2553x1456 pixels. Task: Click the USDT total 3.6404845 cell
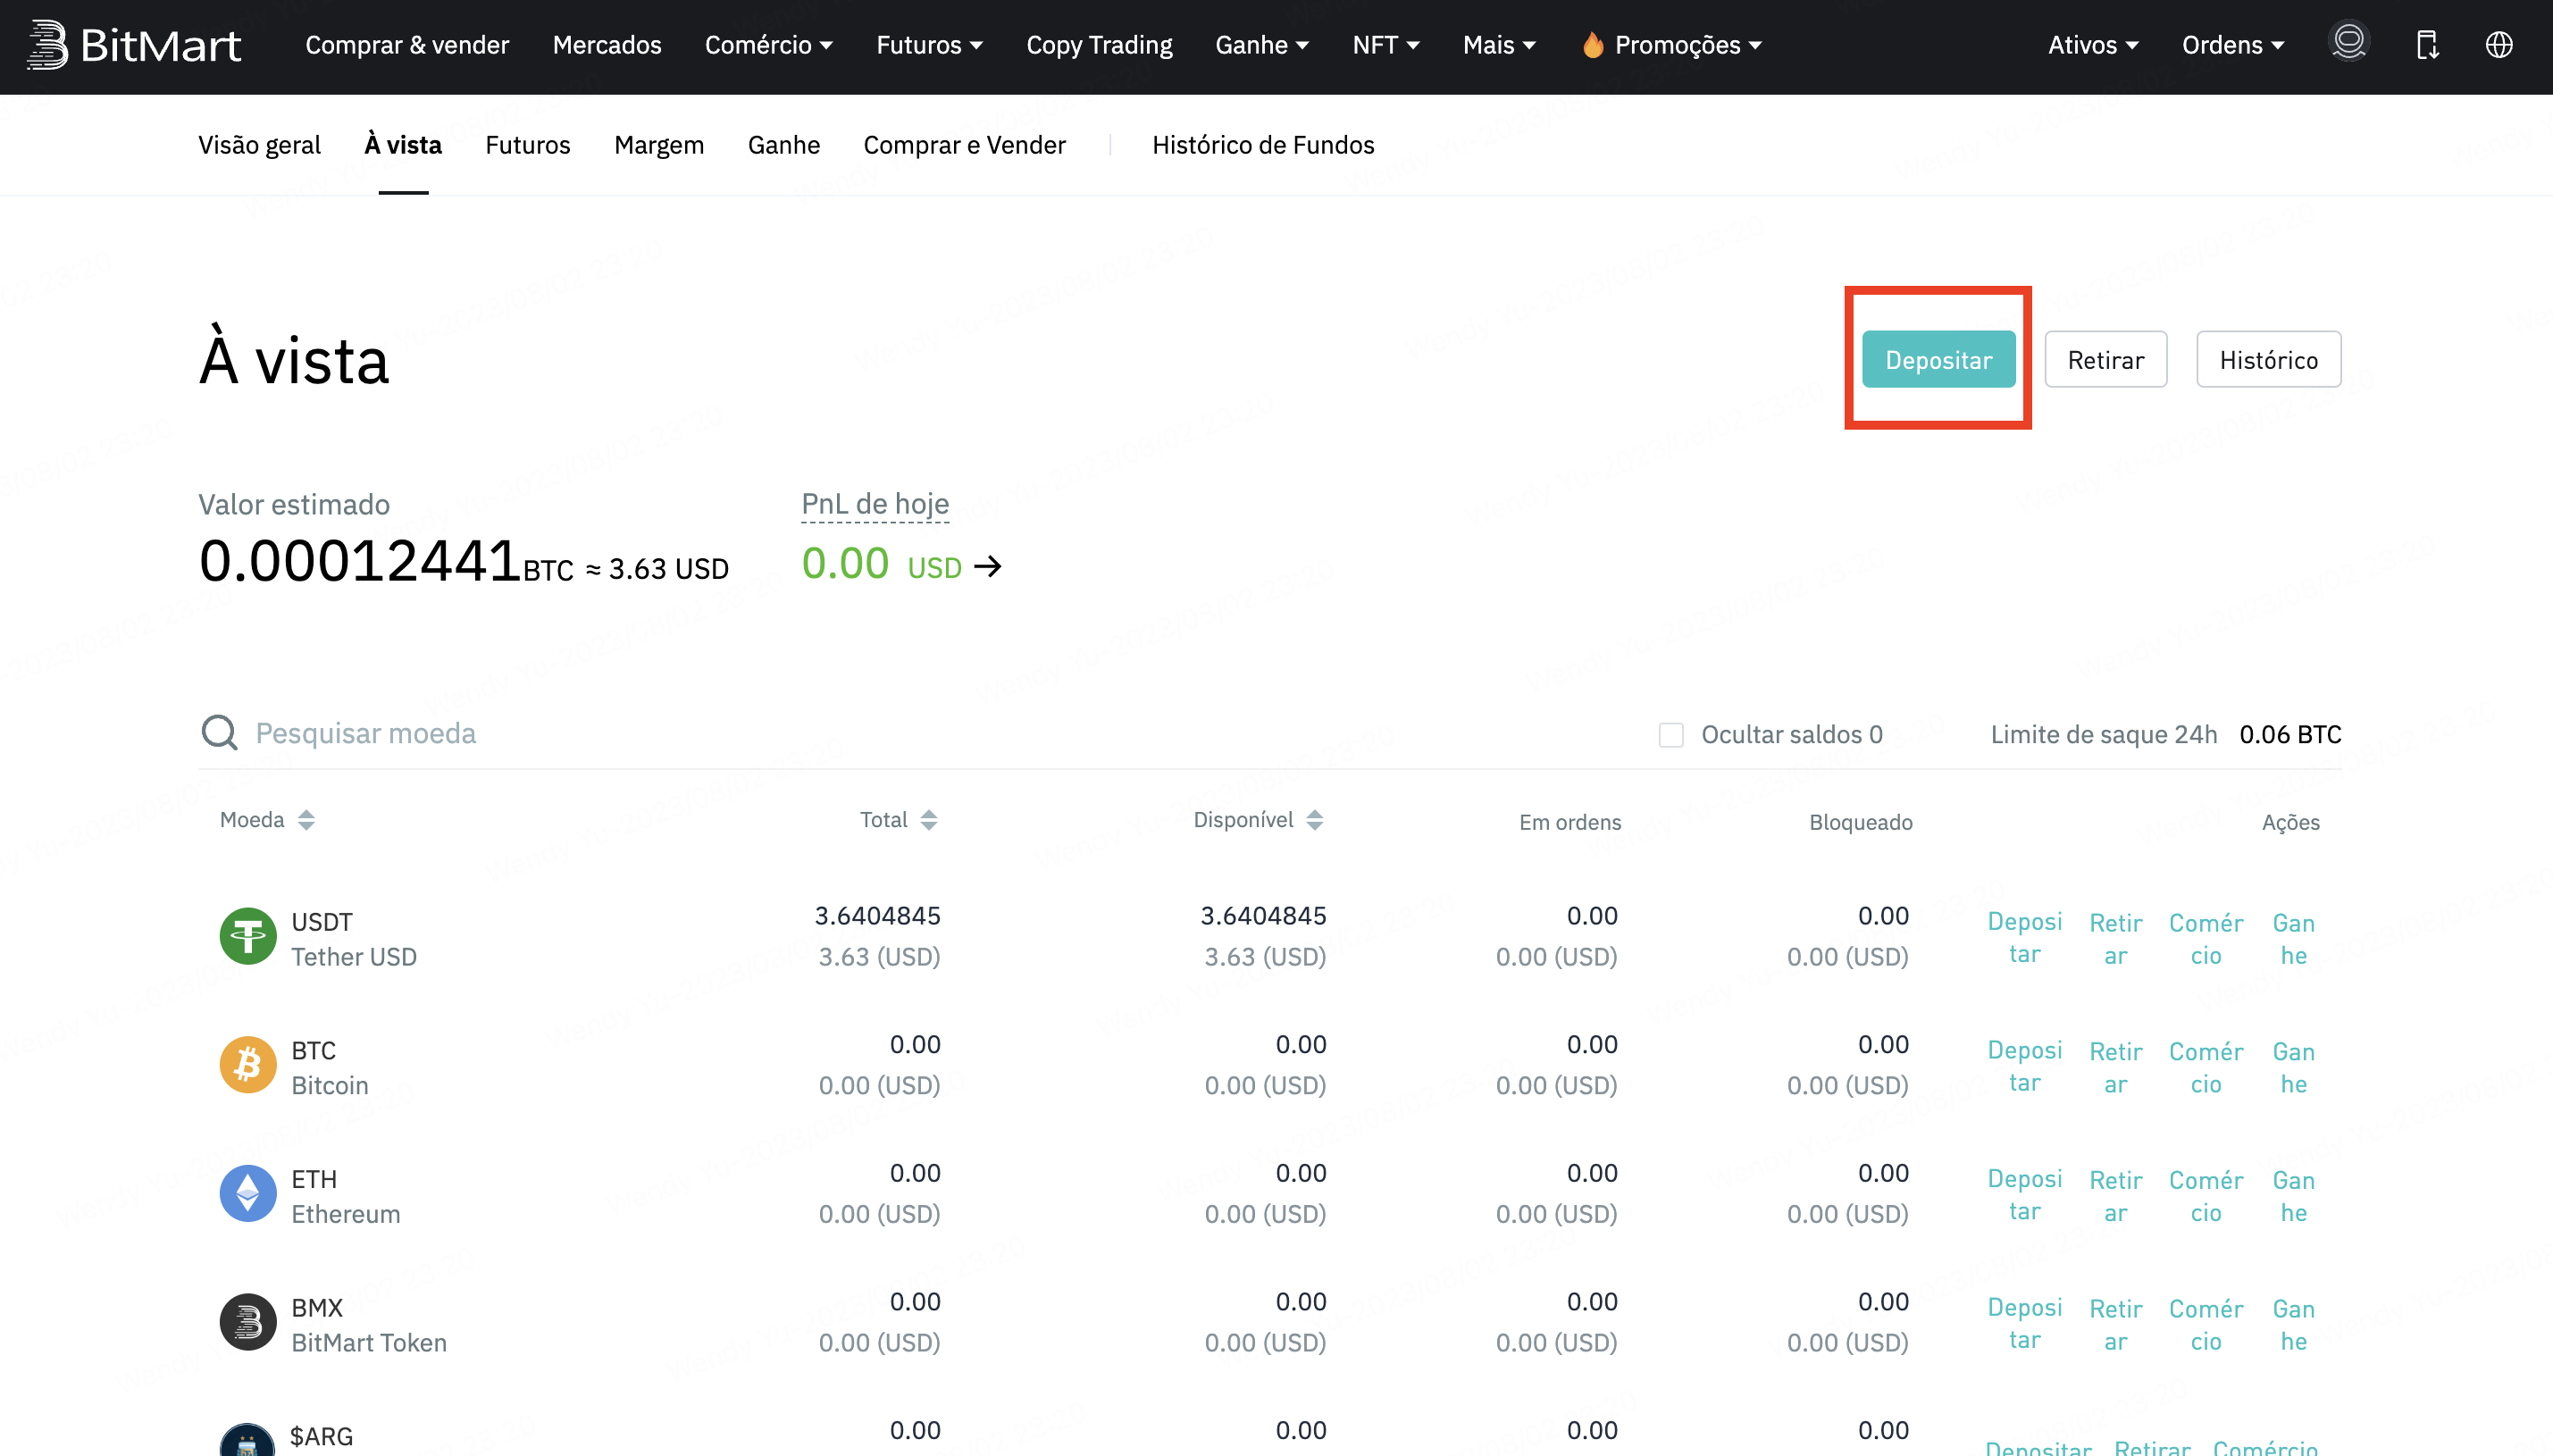click(x=877, y=915)
